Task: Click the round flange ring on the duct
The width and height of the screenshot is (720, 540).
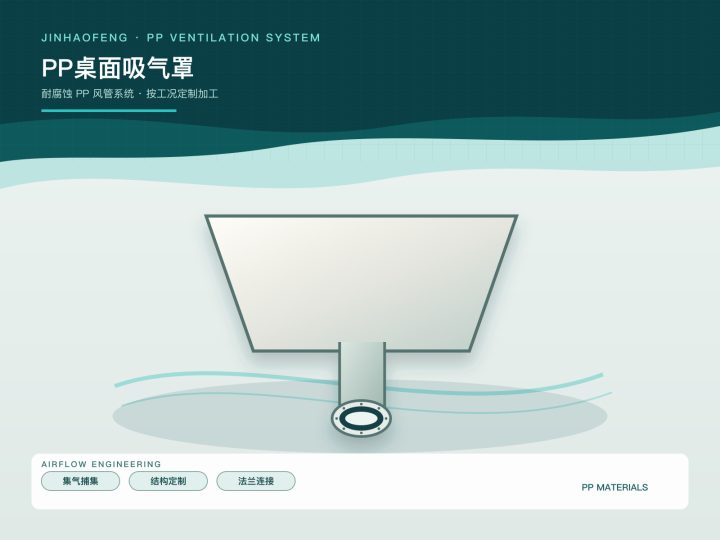Action: coord(361,418)
